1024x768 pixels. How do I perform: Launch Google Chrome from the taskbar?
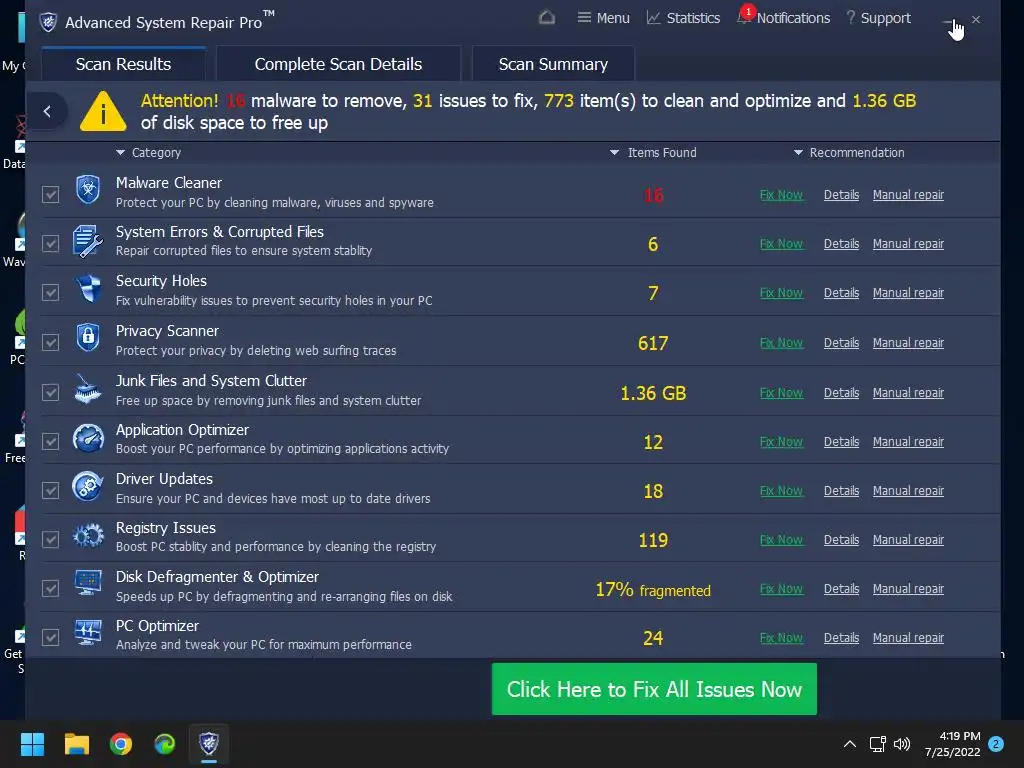(121, 744)
